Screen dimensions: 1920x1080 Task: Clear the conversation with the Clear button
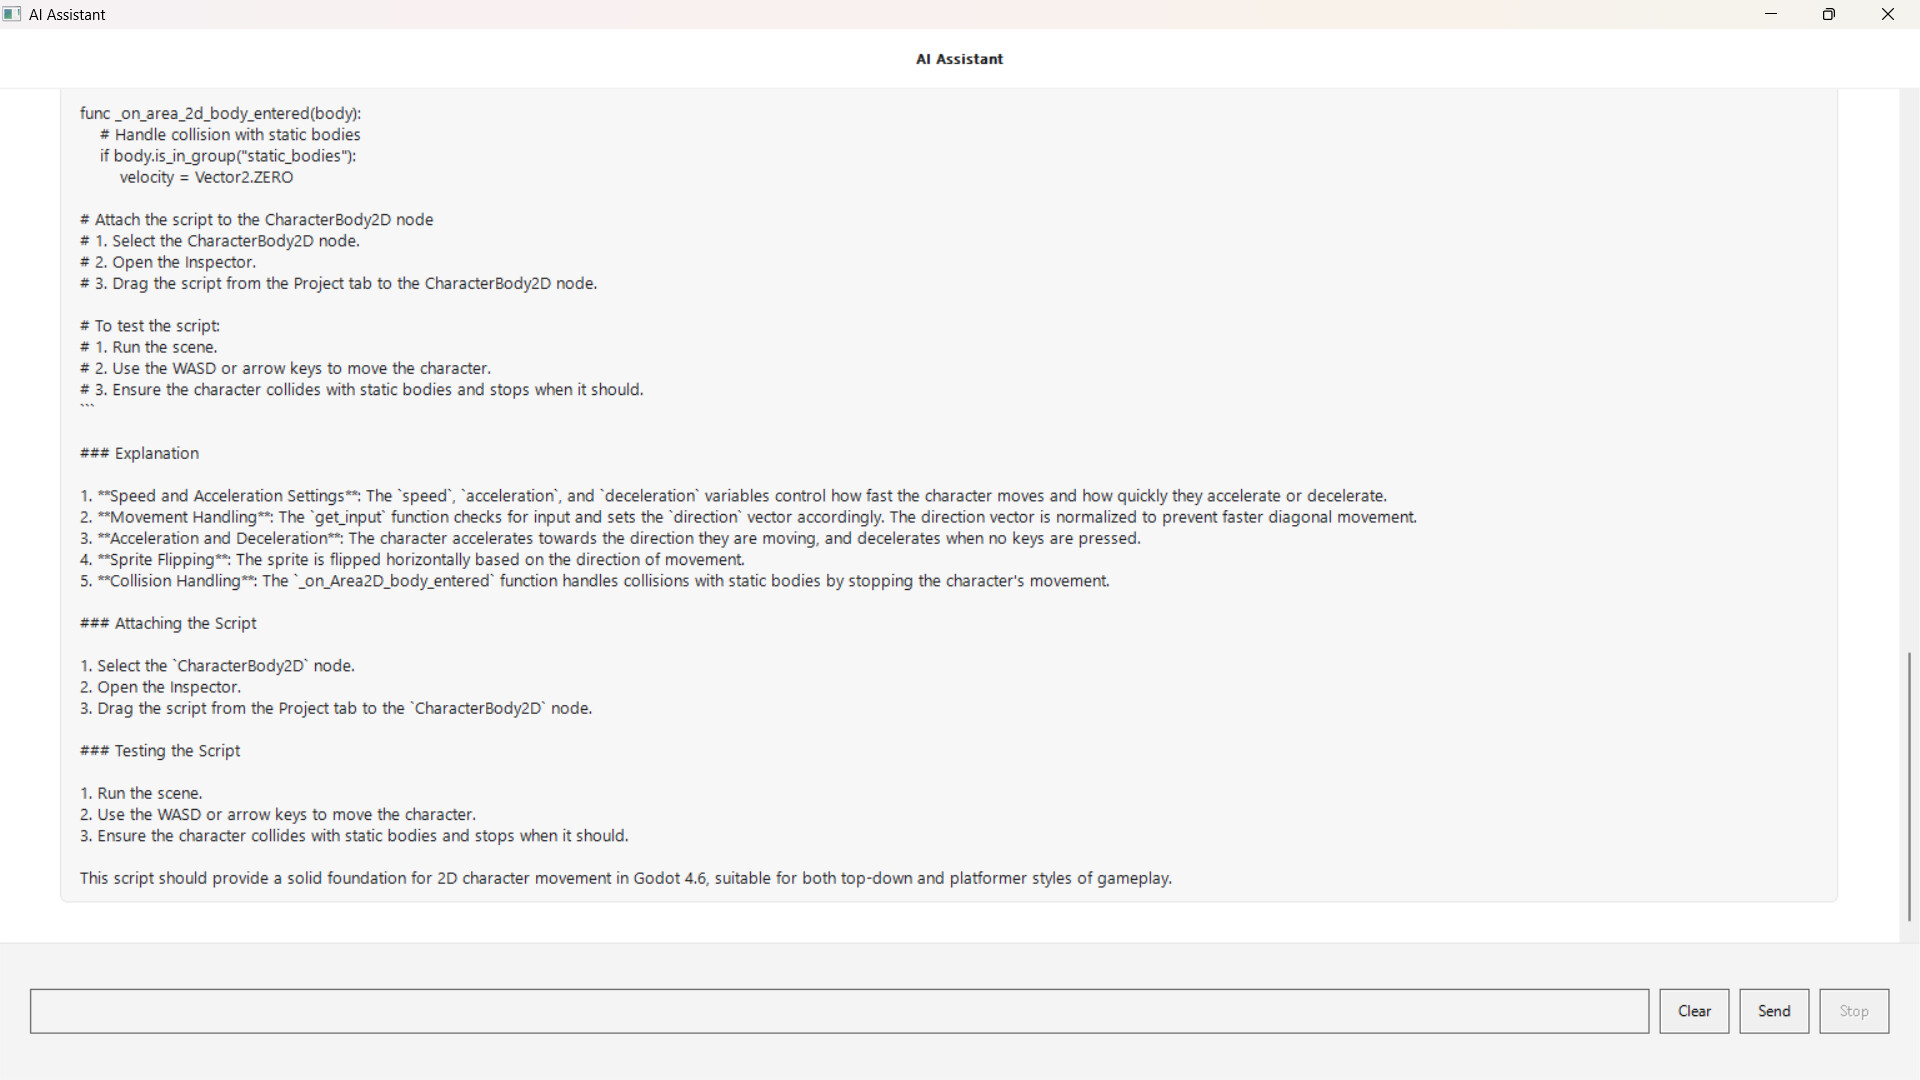pos(1694,1011)
